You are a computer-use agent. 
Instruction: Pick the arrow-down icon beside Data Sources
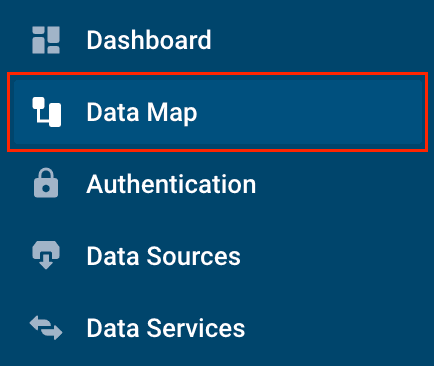click(x=46, y=255)
